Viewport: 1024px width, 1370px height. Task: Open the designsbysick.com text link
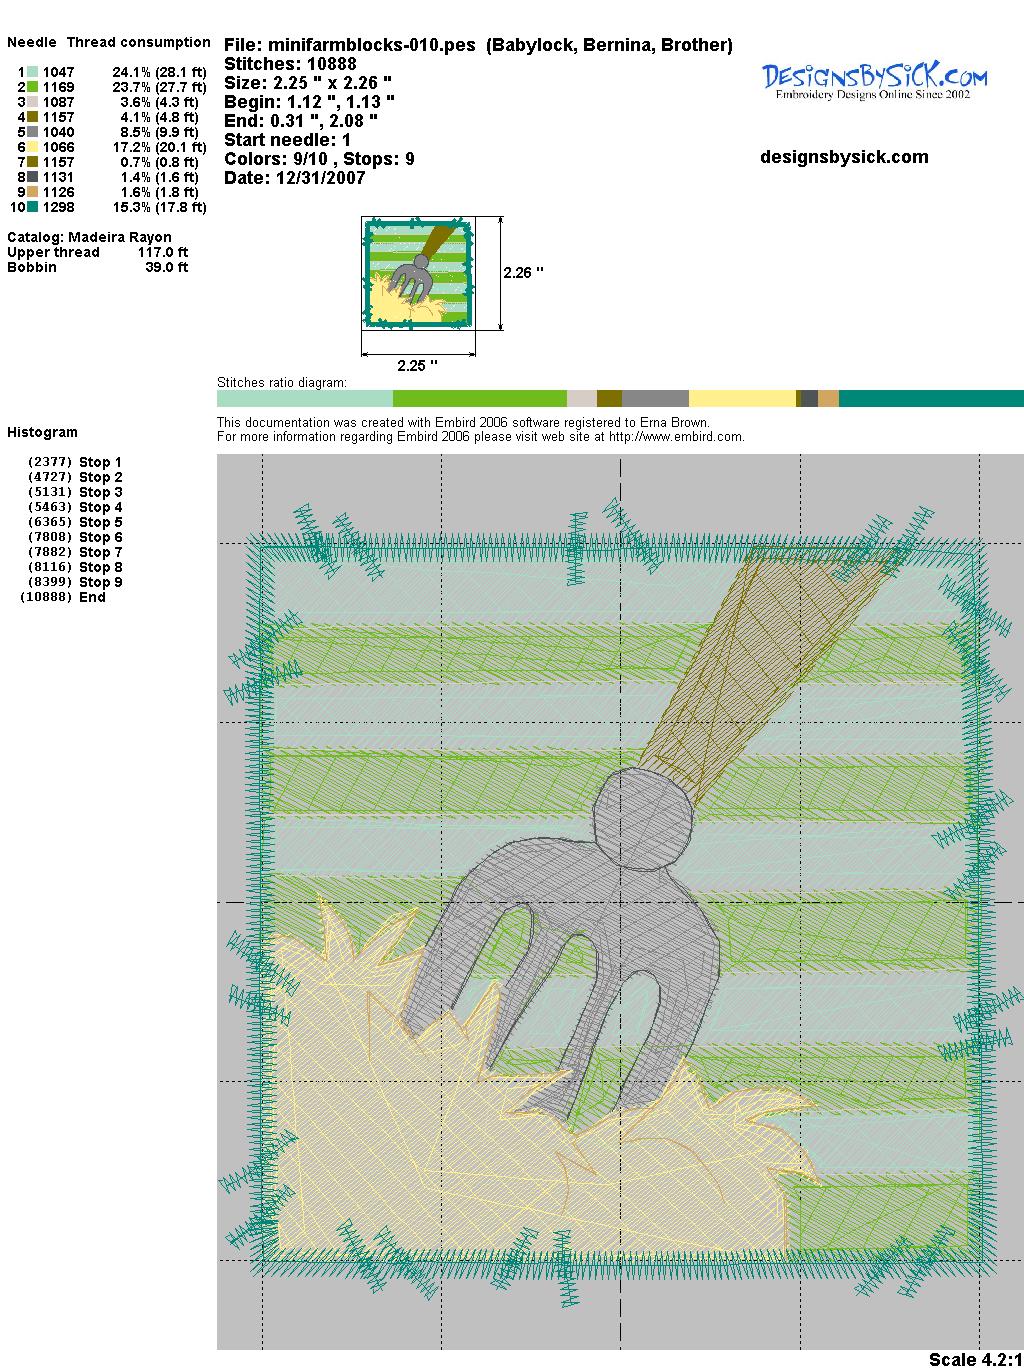tap(844, 157)
